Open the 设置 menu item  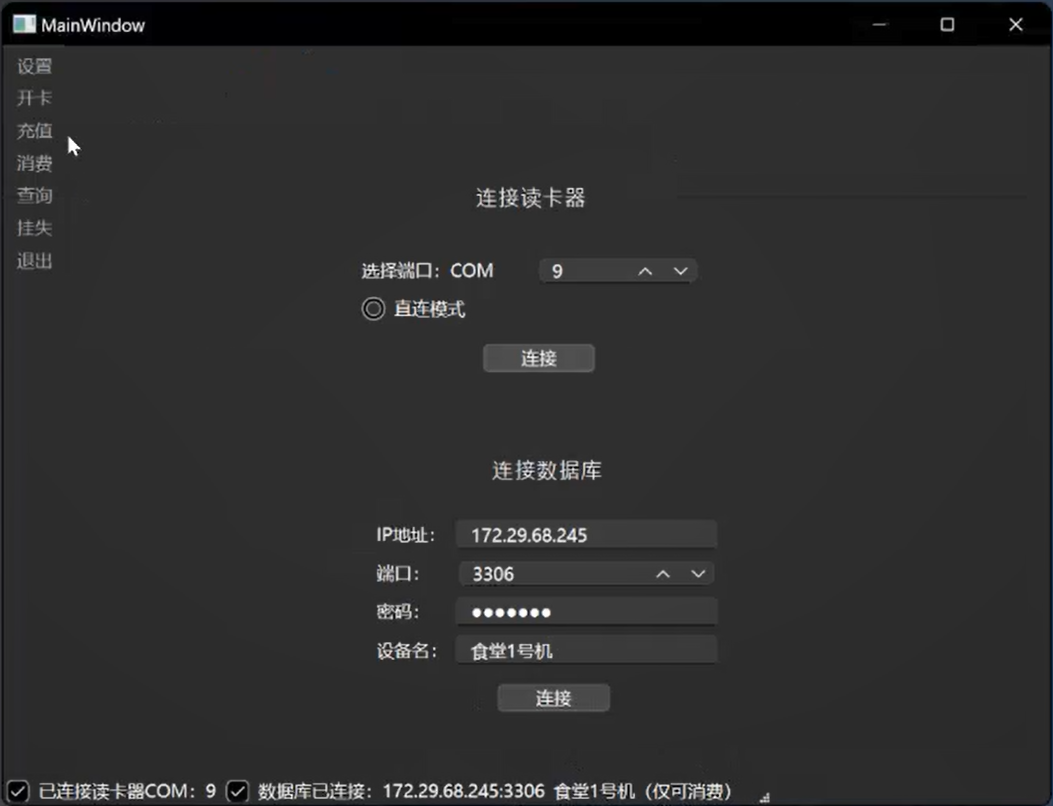pos(34,65)
